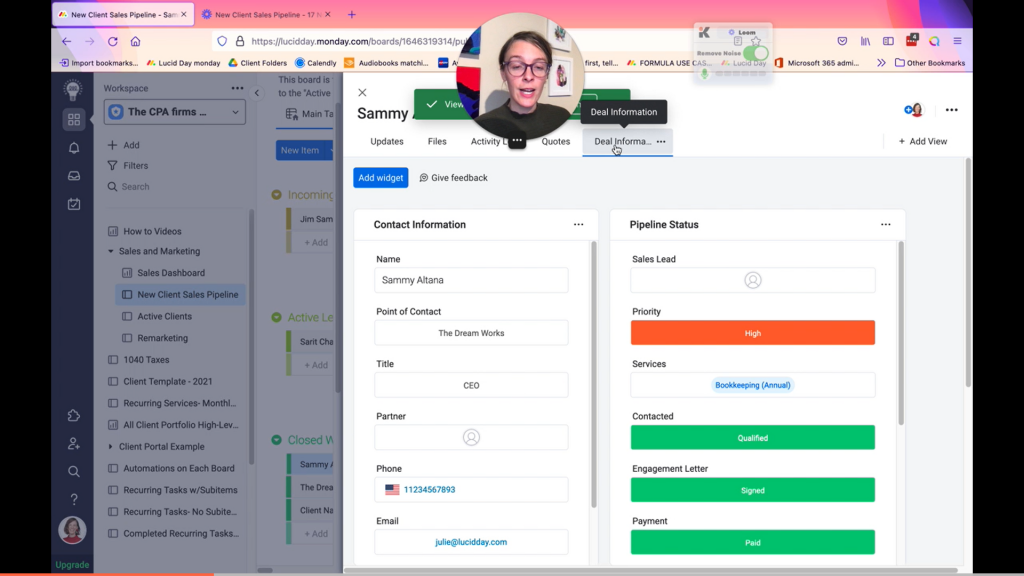Viewport: 1024px width, 576px height.
Task: Switch to the second New Client Sales Pipeline browser tab
Action: pos(266,14)
